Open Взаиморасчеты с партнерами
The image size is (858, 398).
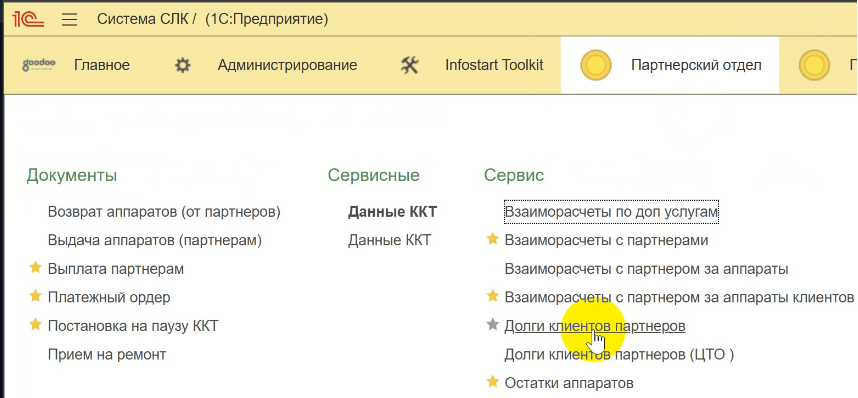(606, 240)
